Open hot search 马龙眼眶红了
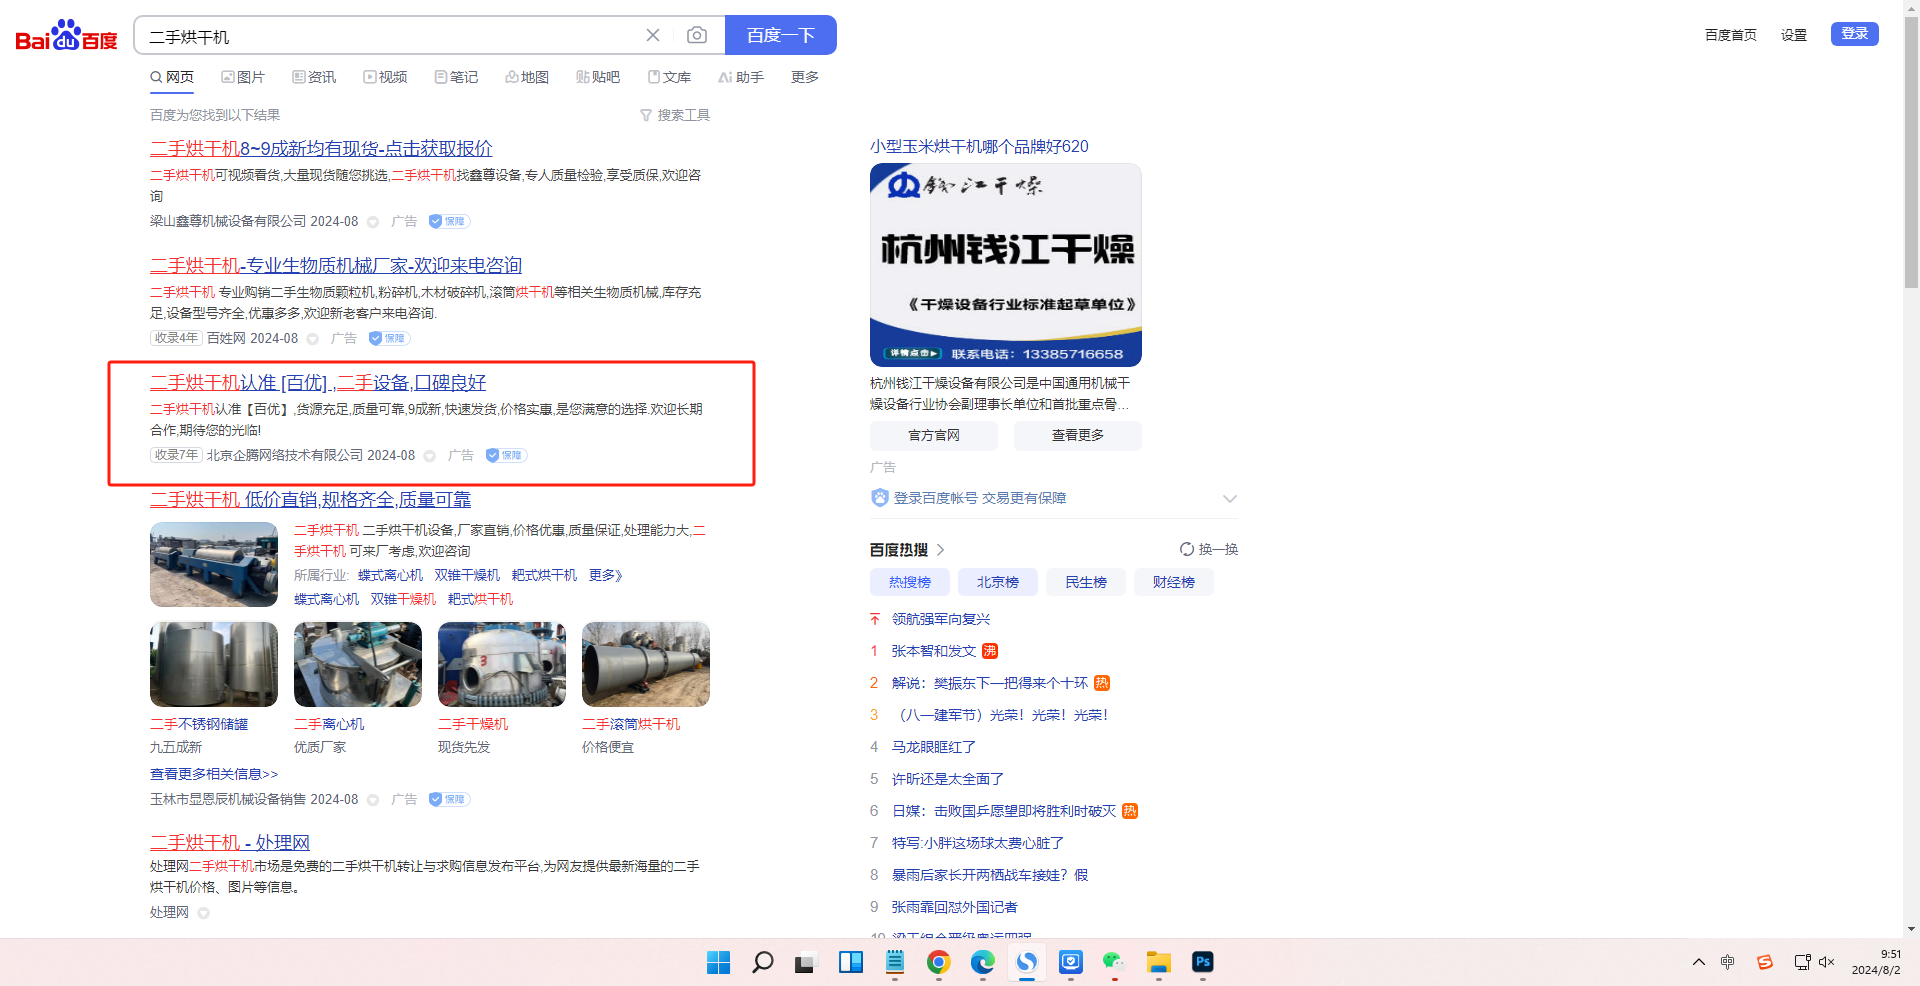The image size is (1920, 986). pyautogui.click(x=934, y=747)
